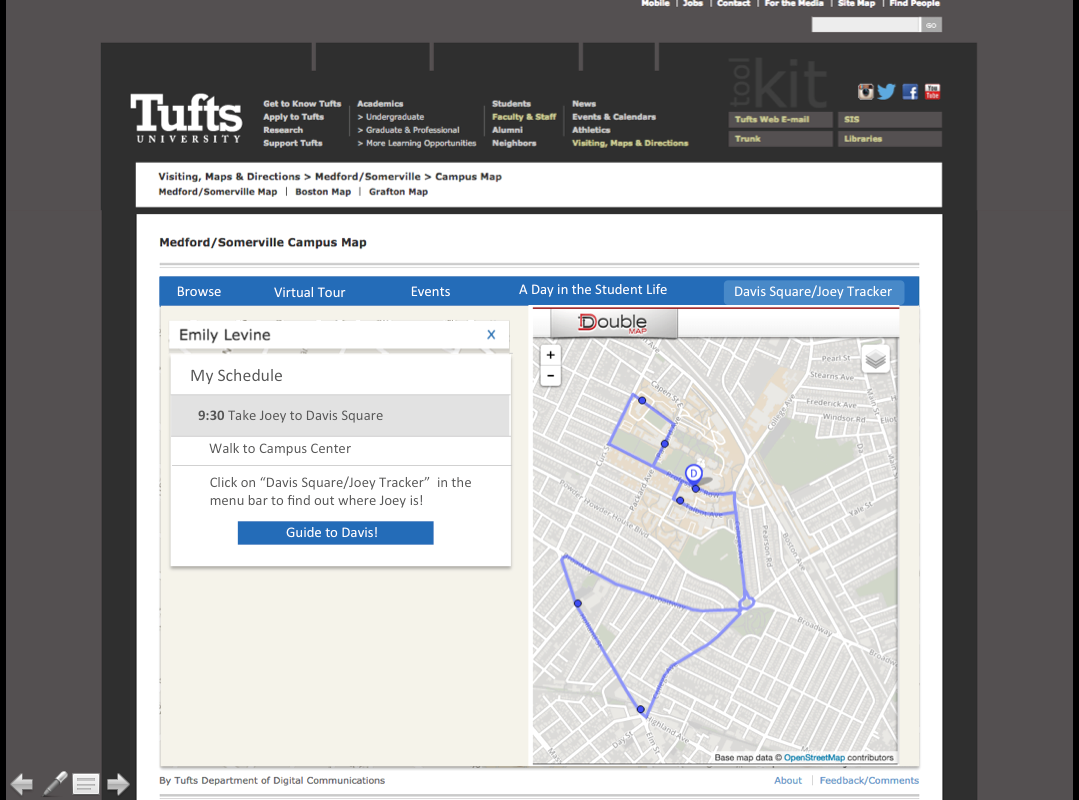Open the Libraries toolkit link
This screenshot has width=1079, height=800.
[890, 138]
